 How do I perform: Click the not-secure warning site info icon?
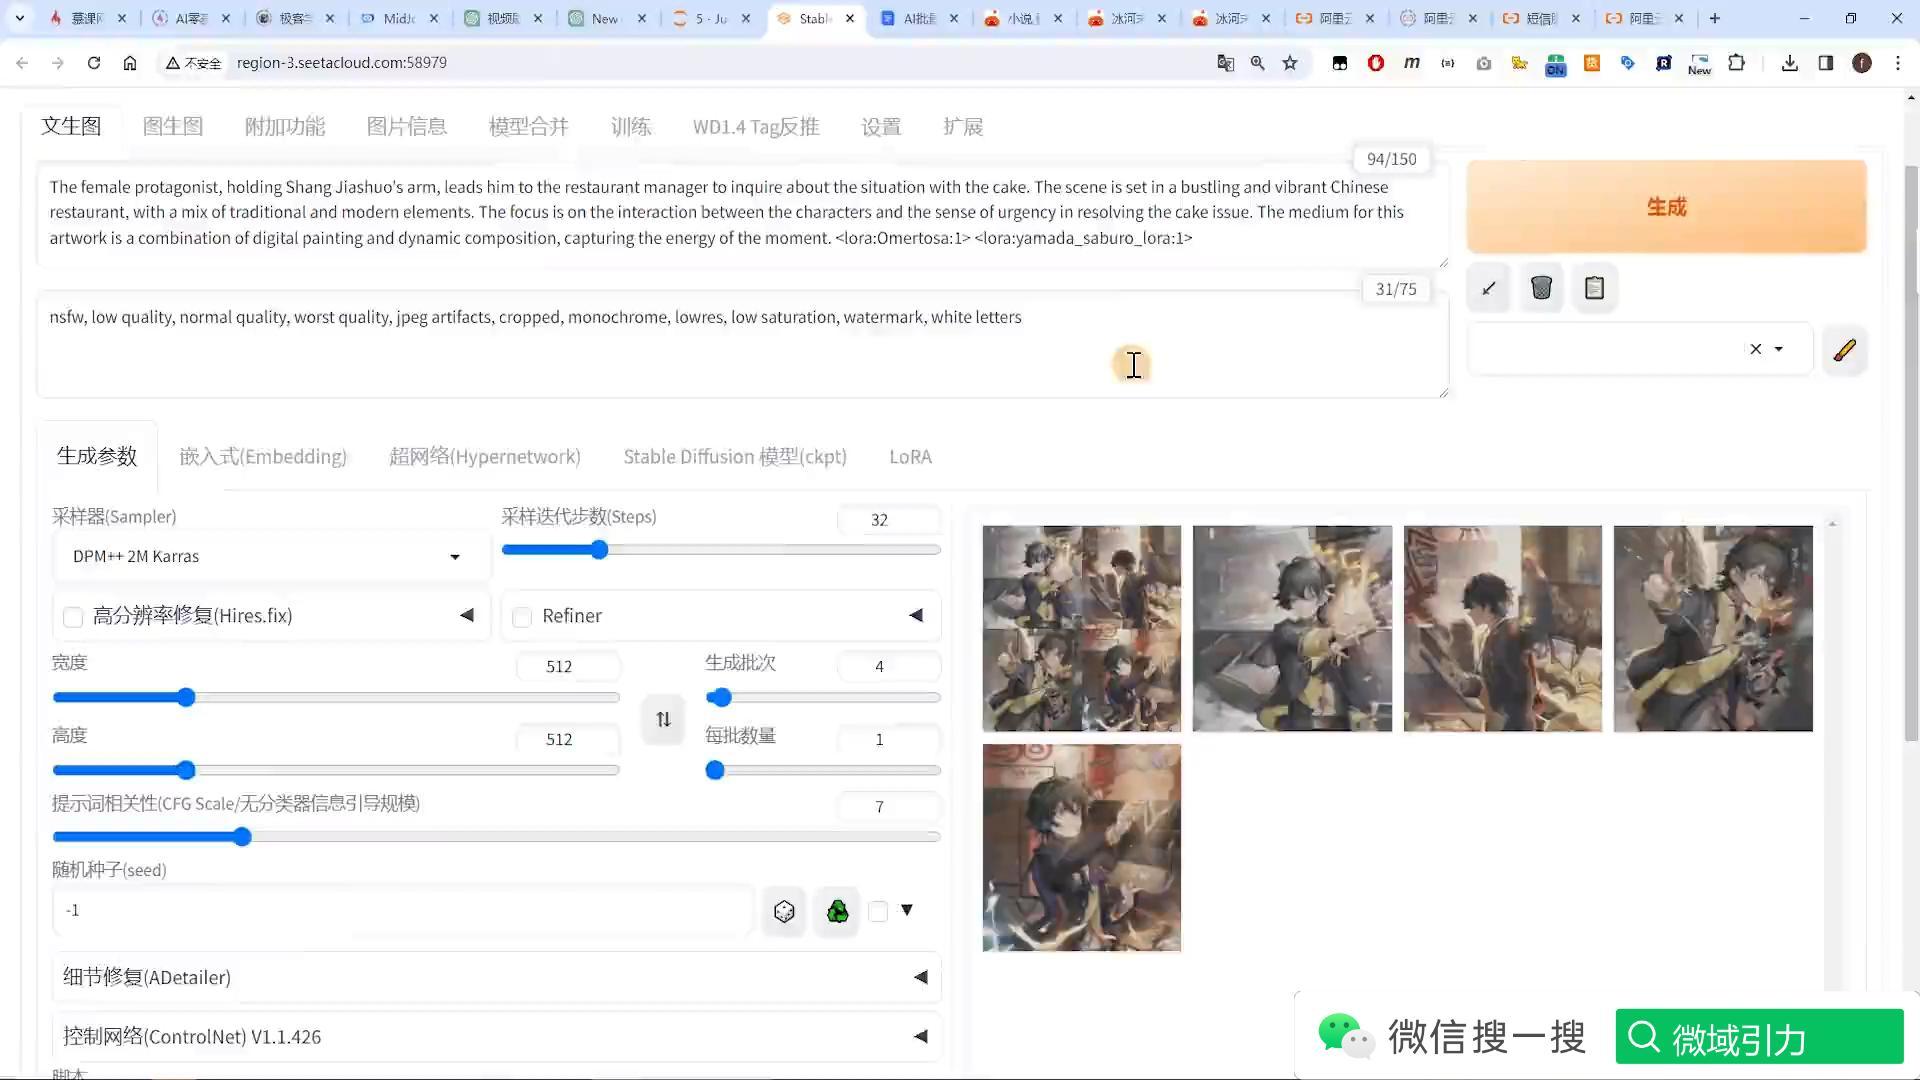coord(193,63)
